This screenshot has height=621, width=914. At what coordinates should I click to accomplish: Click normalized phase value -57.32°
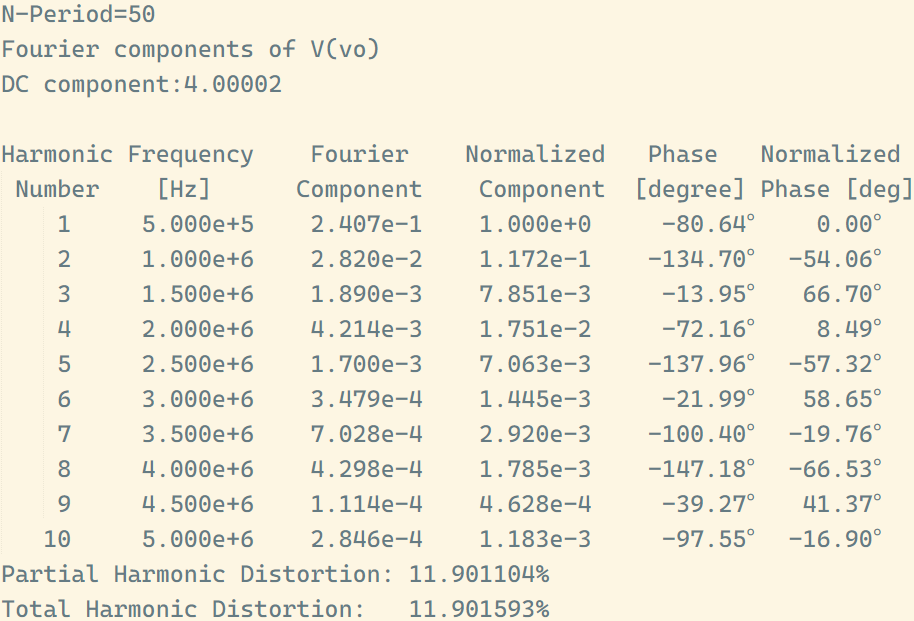(x=835, y=364)
